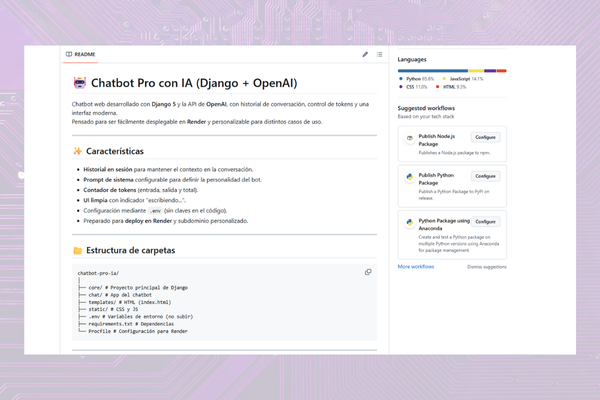Click the blue Python segment of language bar
Viewport: 600px width, 400px height.
click(x=433, y=71)
